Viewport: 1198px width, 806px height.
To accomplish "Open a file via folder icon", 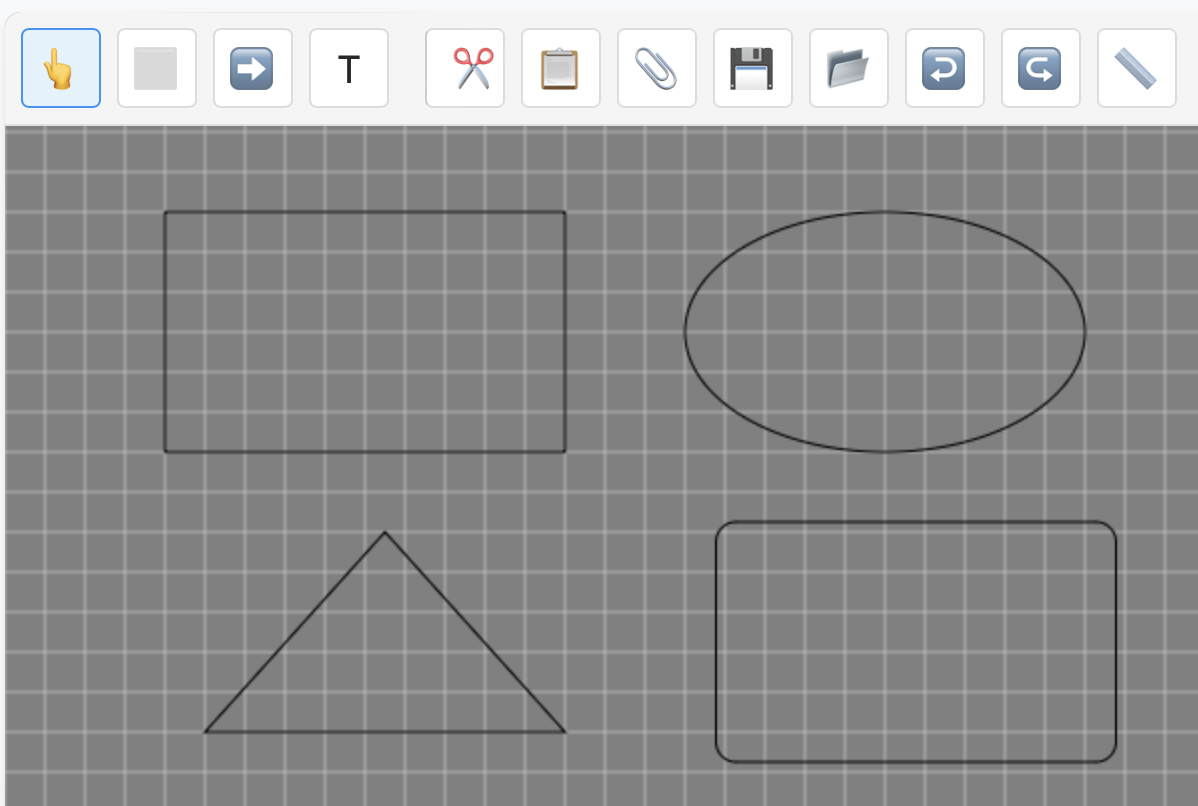I will pyautogui.click(x=849, y=68).
